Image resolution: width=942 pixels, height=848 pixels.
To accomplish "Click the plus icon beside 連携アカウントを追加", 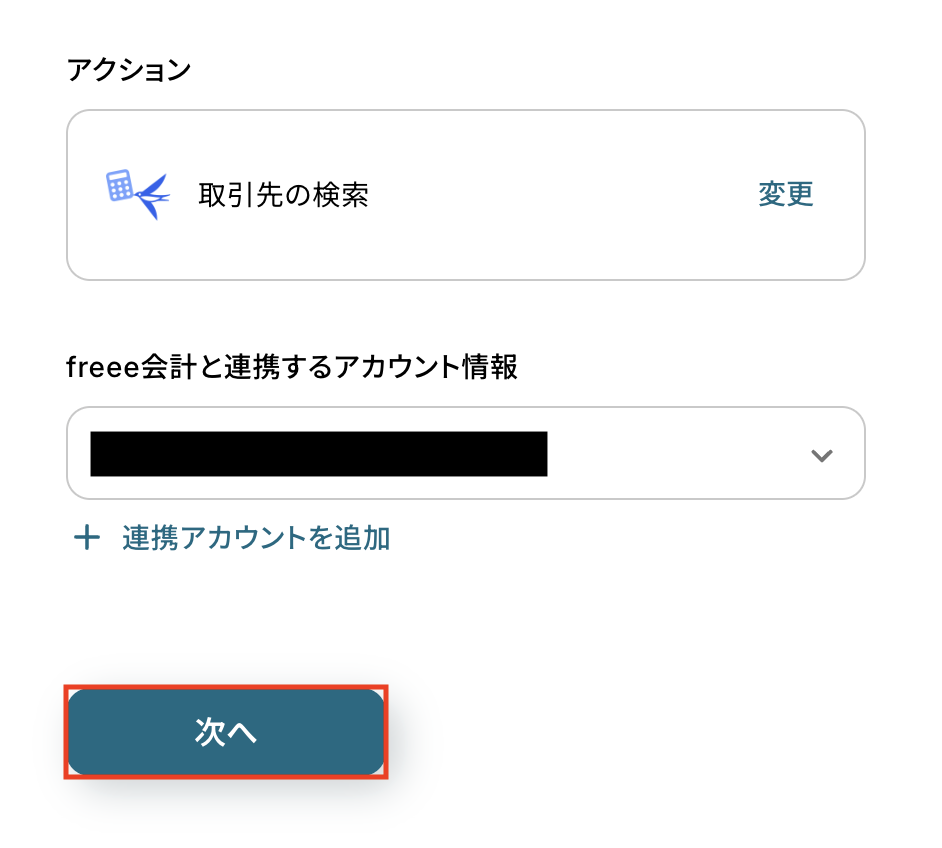I will (x=88, y=539).
